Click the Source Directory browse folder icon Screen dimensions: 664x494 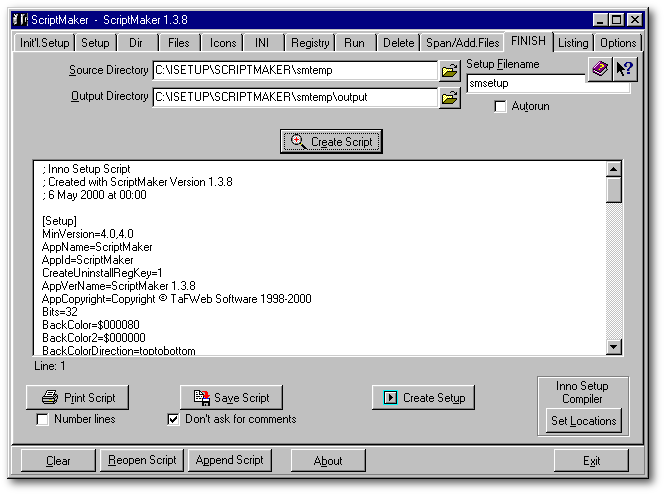450,71
